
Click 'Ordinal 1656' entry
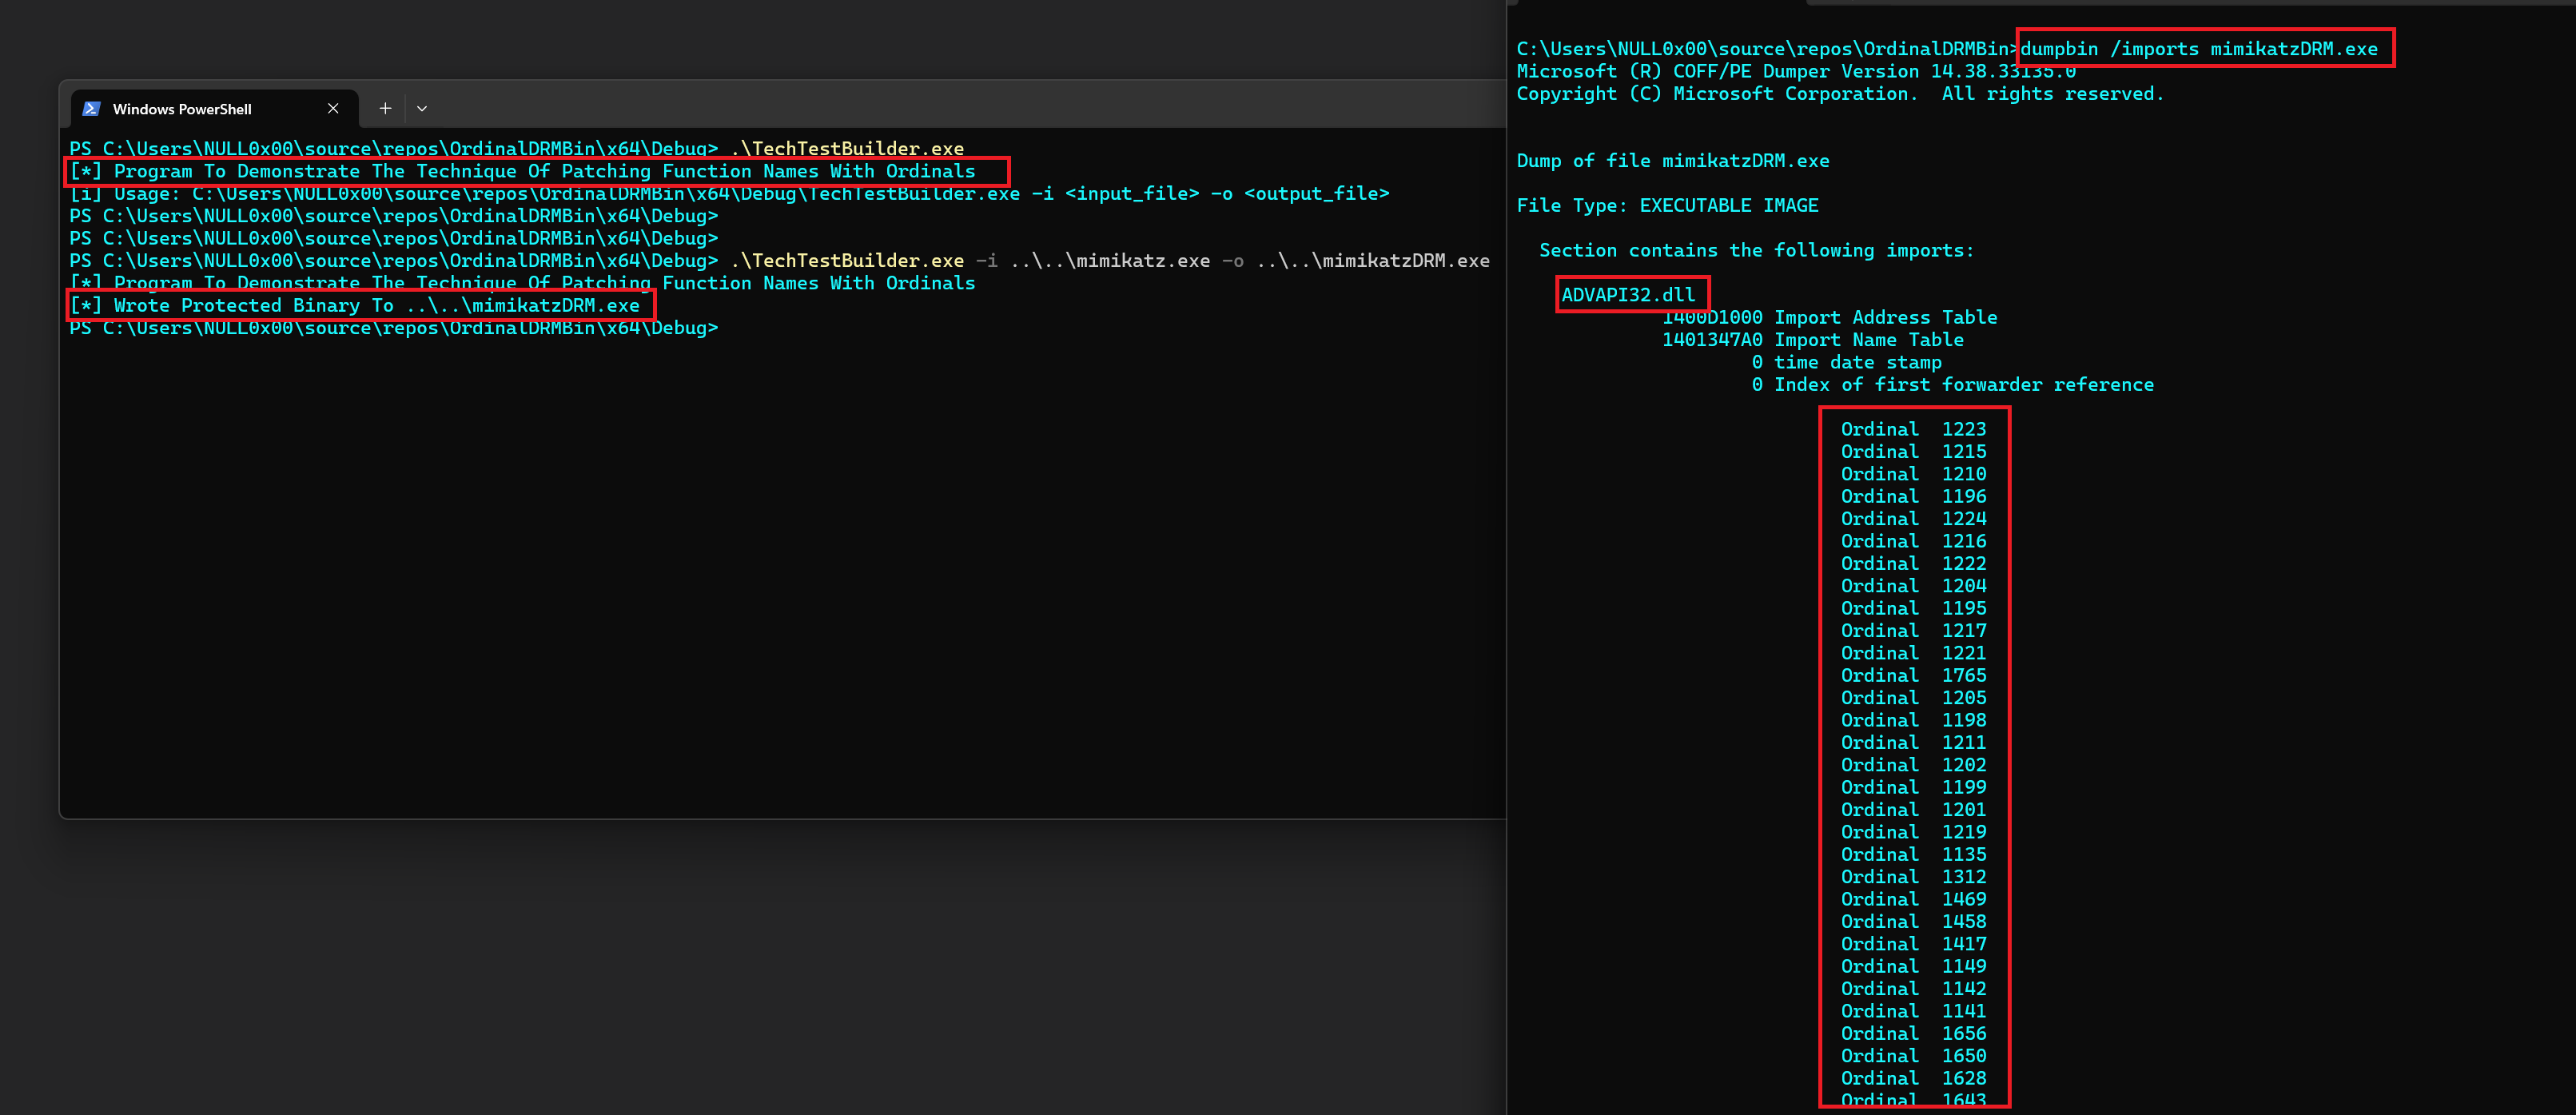[x=1914, y=1034]
